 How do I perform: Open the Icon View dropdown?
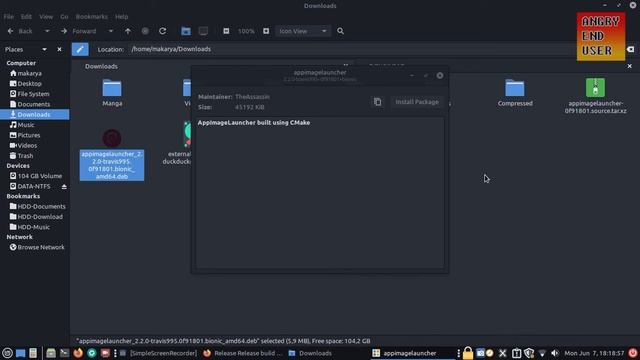pyautogui.click(x=302, y=31)
